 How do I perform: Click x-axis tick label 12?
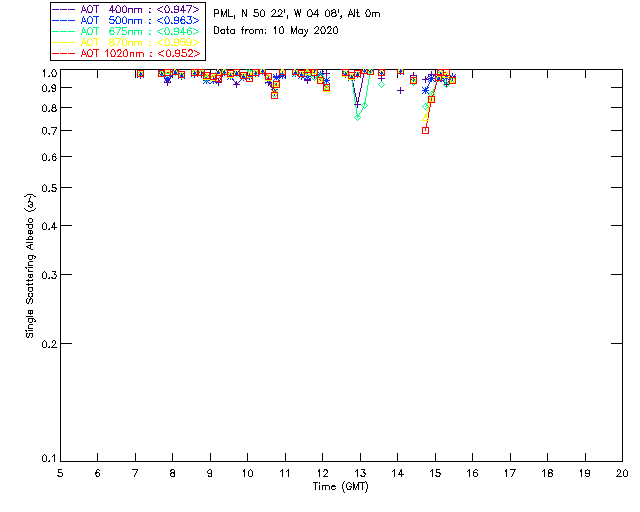point(322,473)
